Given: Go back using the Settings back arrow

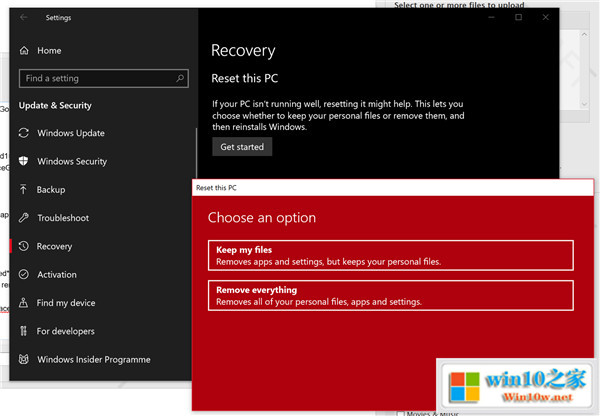Looking at the screenshot, I should tap(24, 17).
